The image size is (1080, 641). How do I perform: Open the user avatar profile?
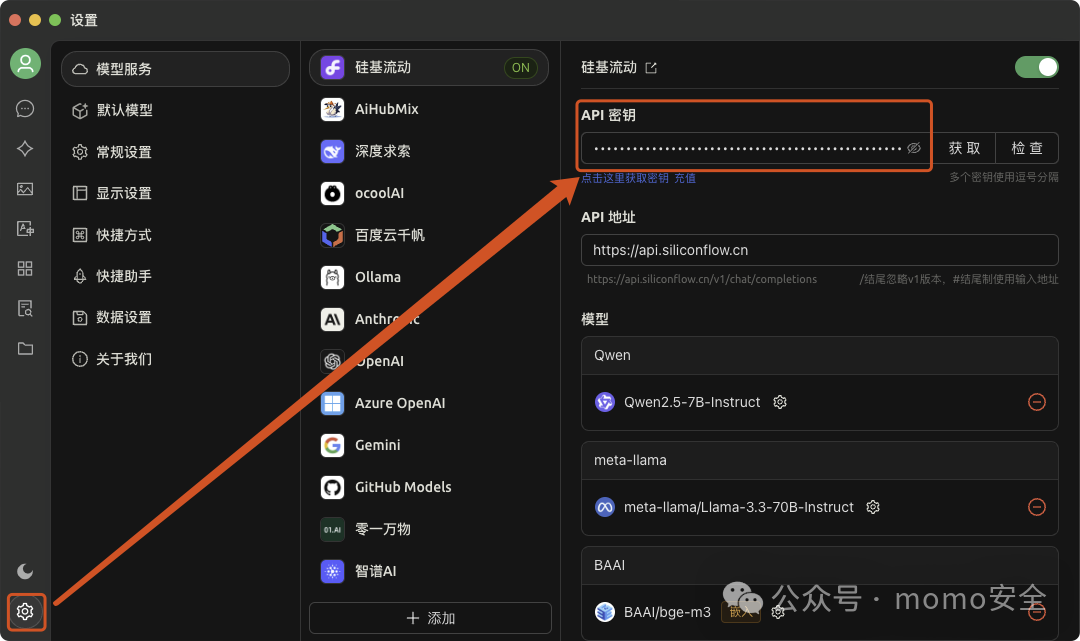click(x=25, y=64)
